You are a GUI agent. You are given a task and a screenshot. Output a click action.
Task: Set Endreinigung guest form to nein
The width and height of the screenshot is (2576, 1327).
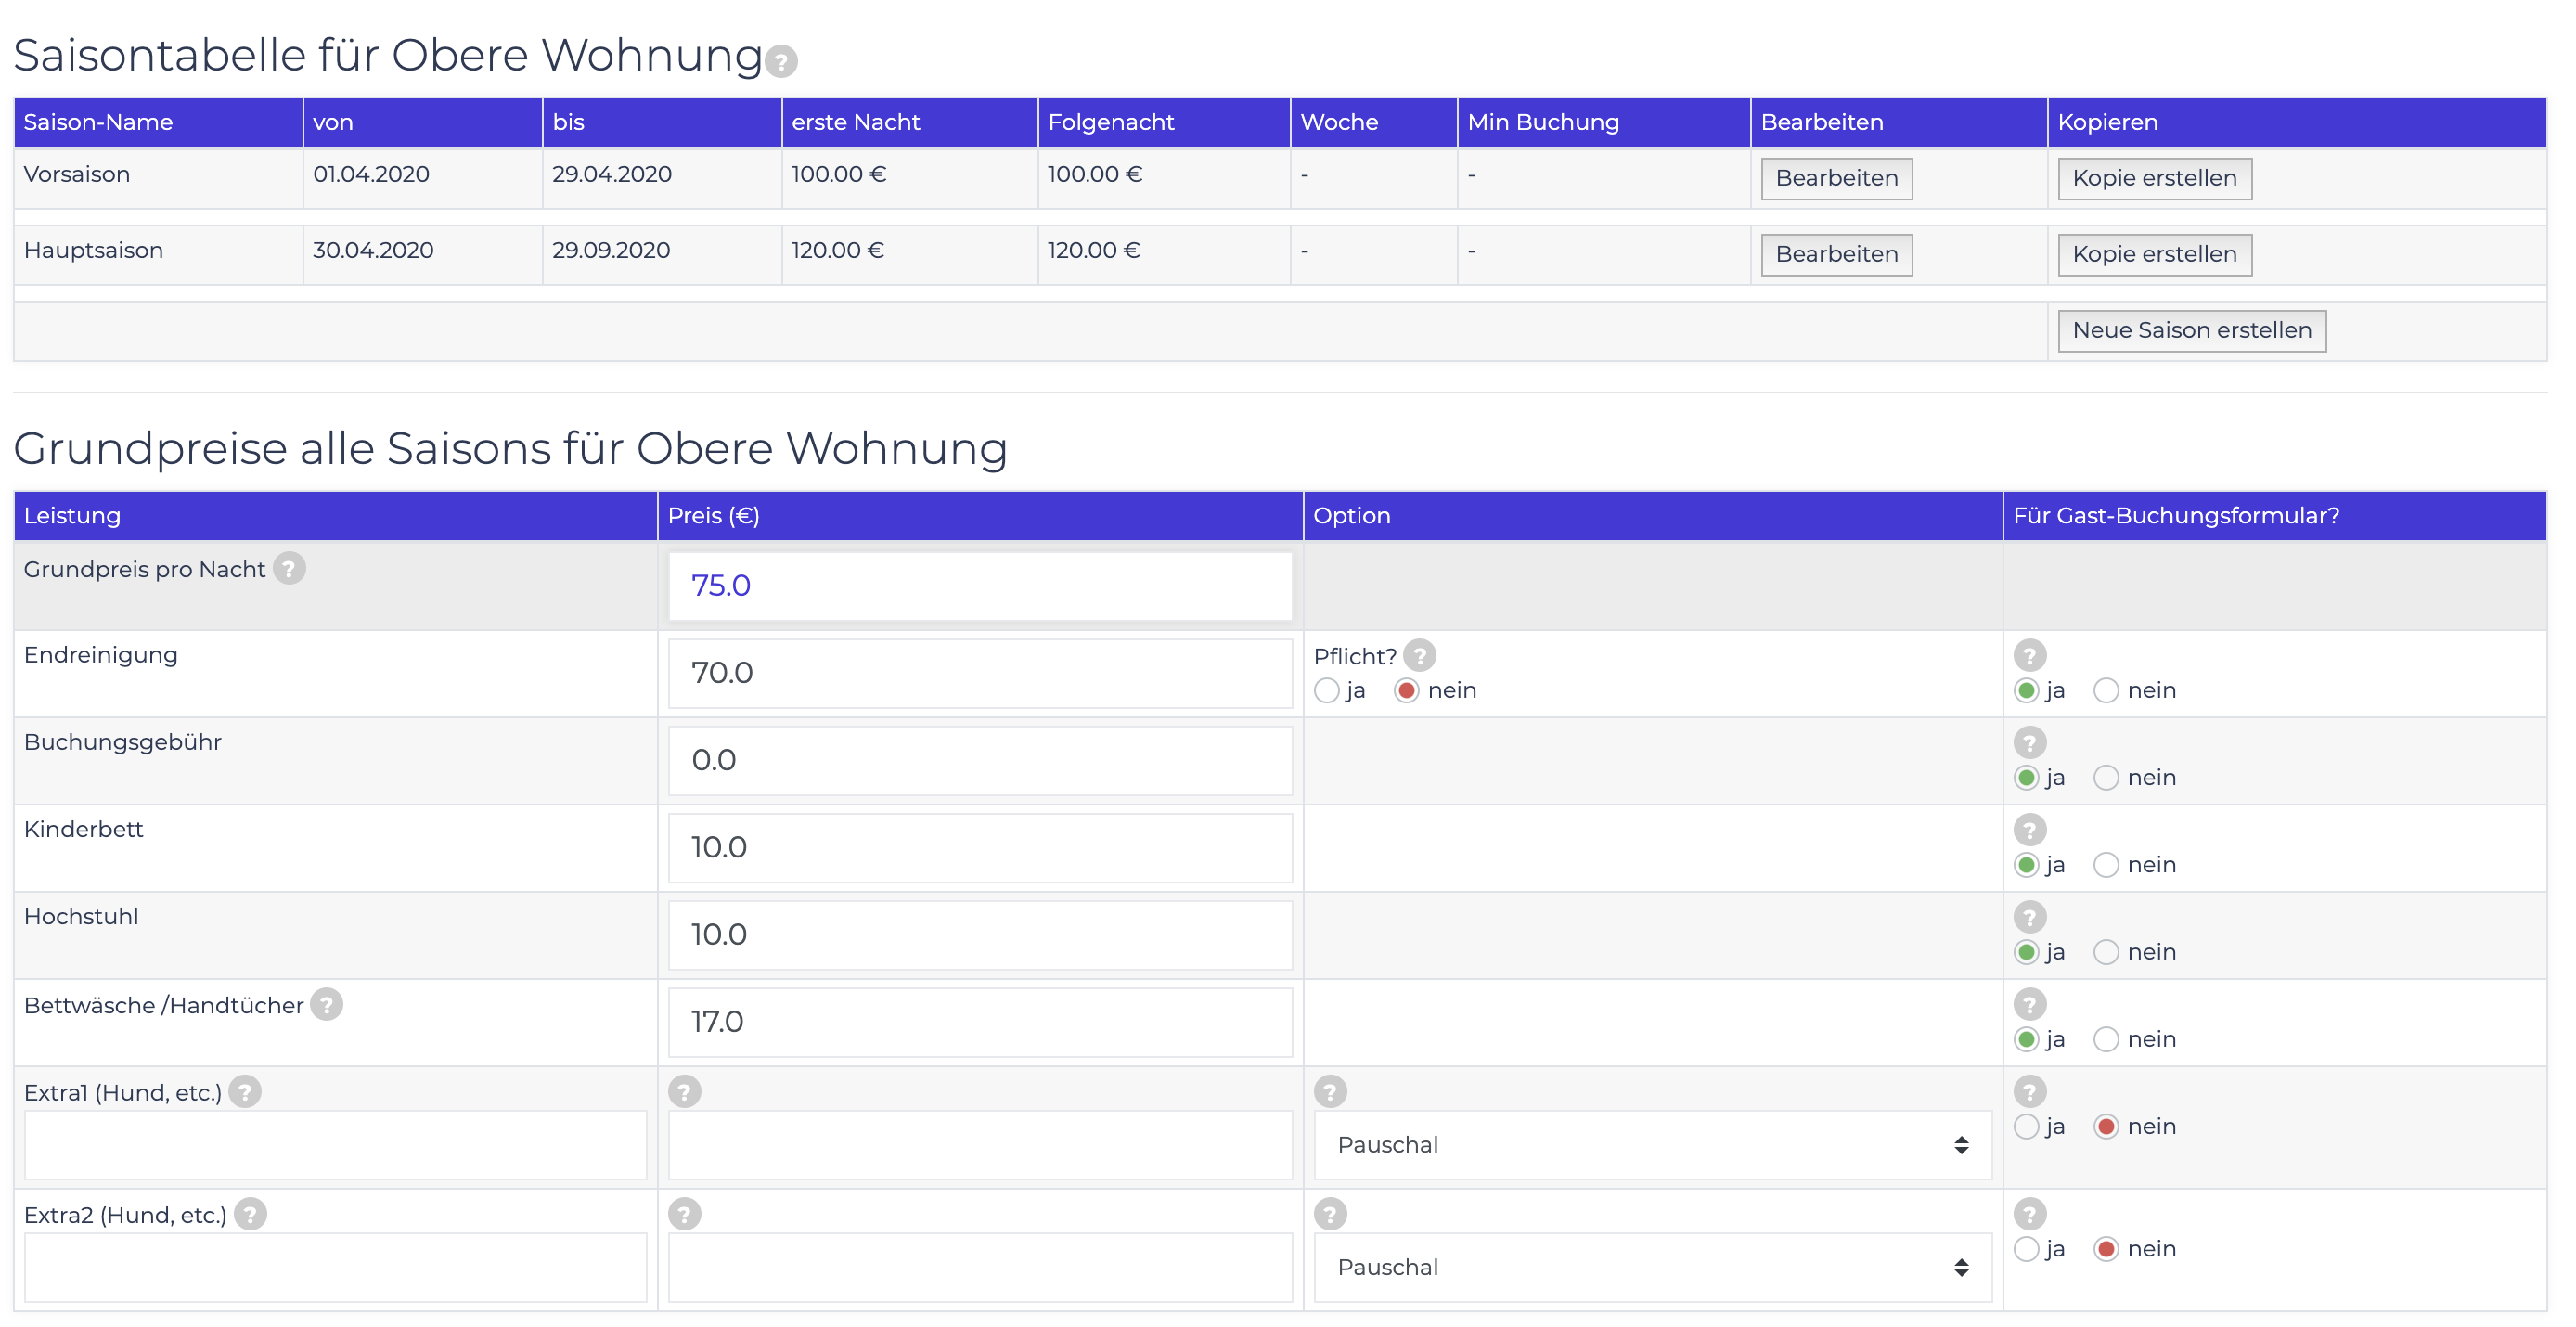coord(2106,691)
